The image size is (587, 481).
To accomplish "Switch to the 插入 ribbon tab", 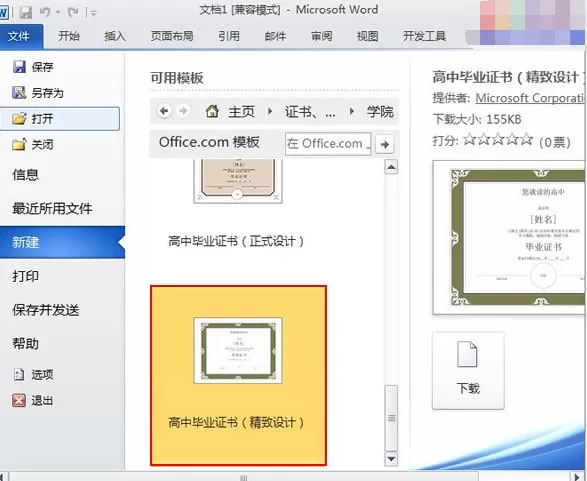I will (115, 36).
